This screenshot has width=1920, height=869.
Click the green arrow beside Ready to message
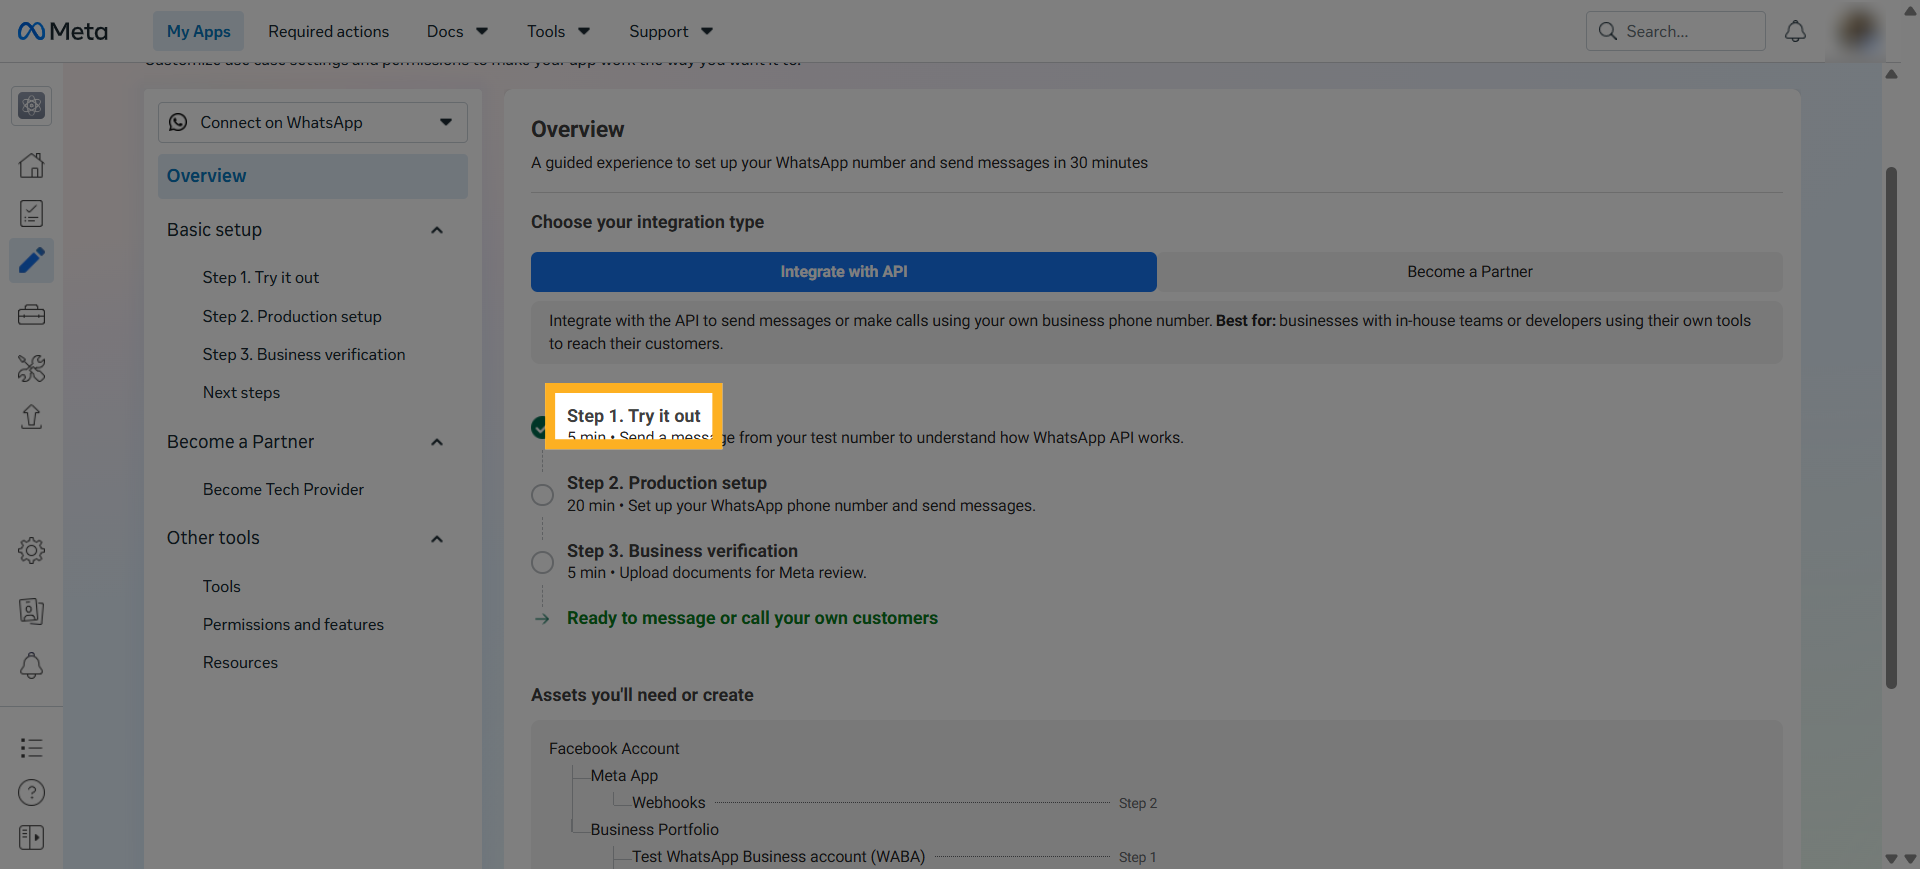[542, 619]
